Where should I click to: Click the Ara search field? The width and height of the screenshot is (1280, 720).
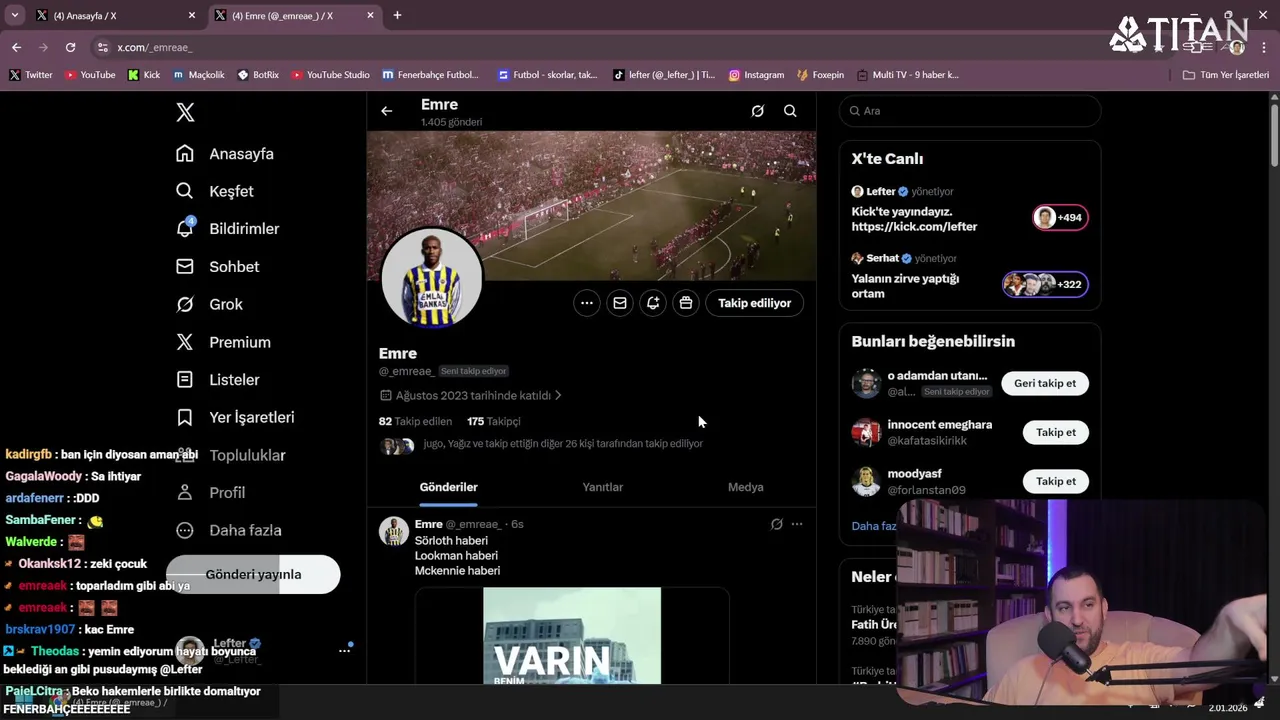tap(970, 111)
